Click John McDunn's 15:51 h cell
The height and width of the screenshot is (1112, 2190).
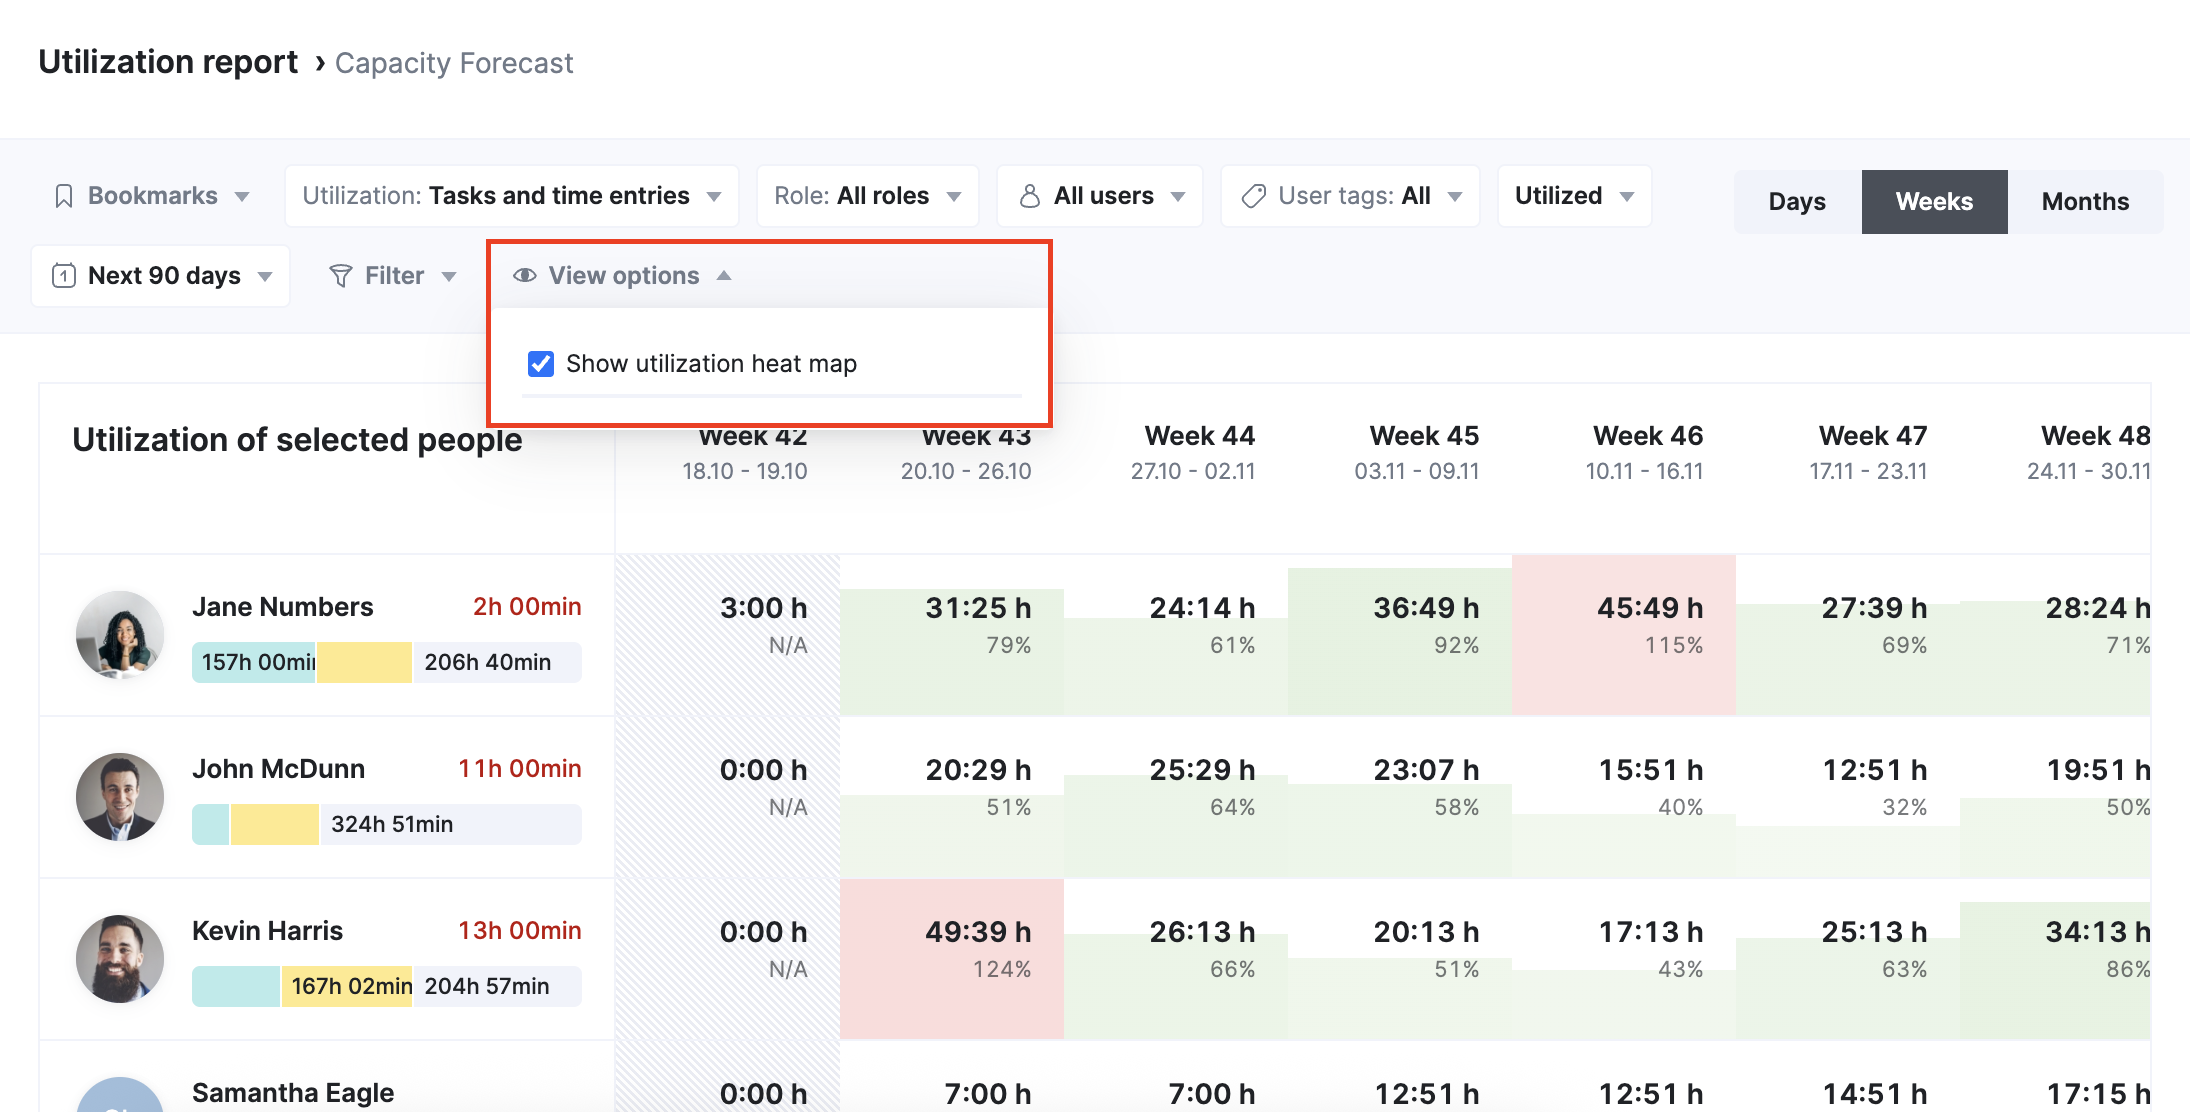click(1624, 797)
